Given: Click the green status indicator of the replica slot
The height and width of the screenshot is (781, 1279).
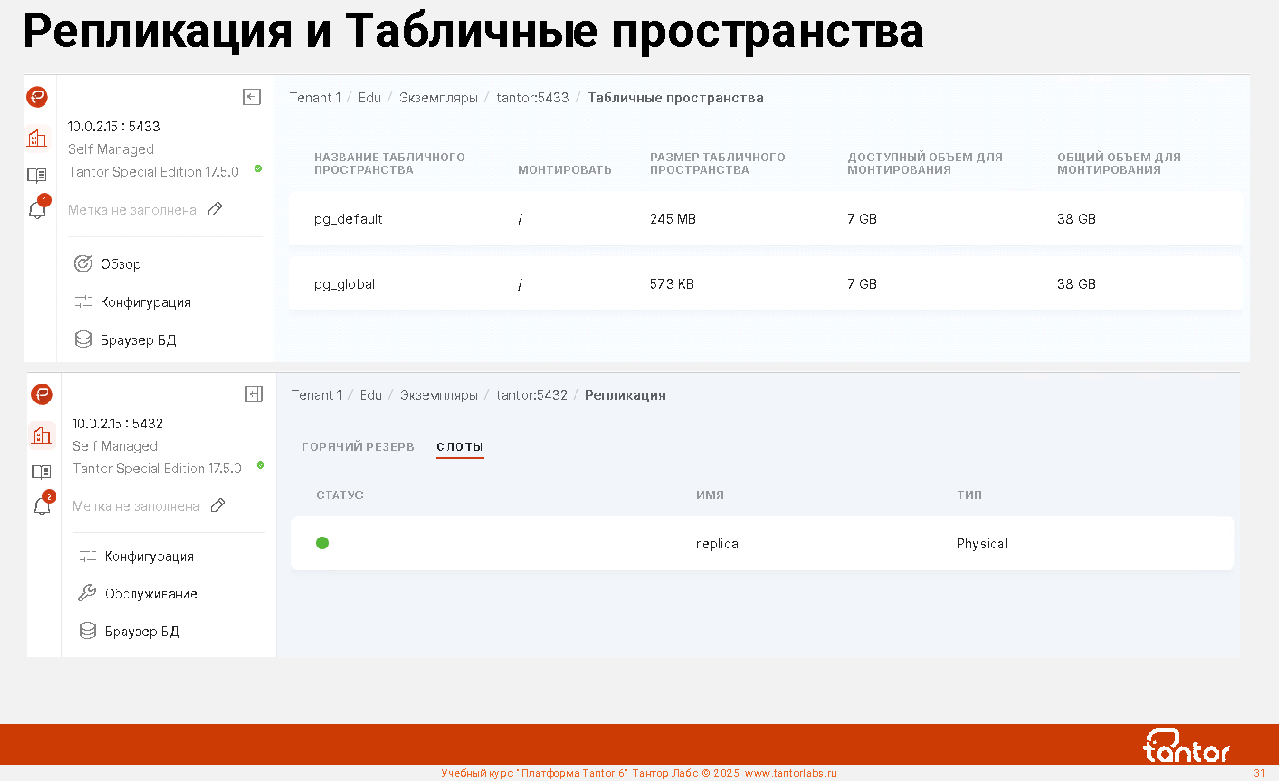Looking at the screenshot, I should tap(323, 543).
